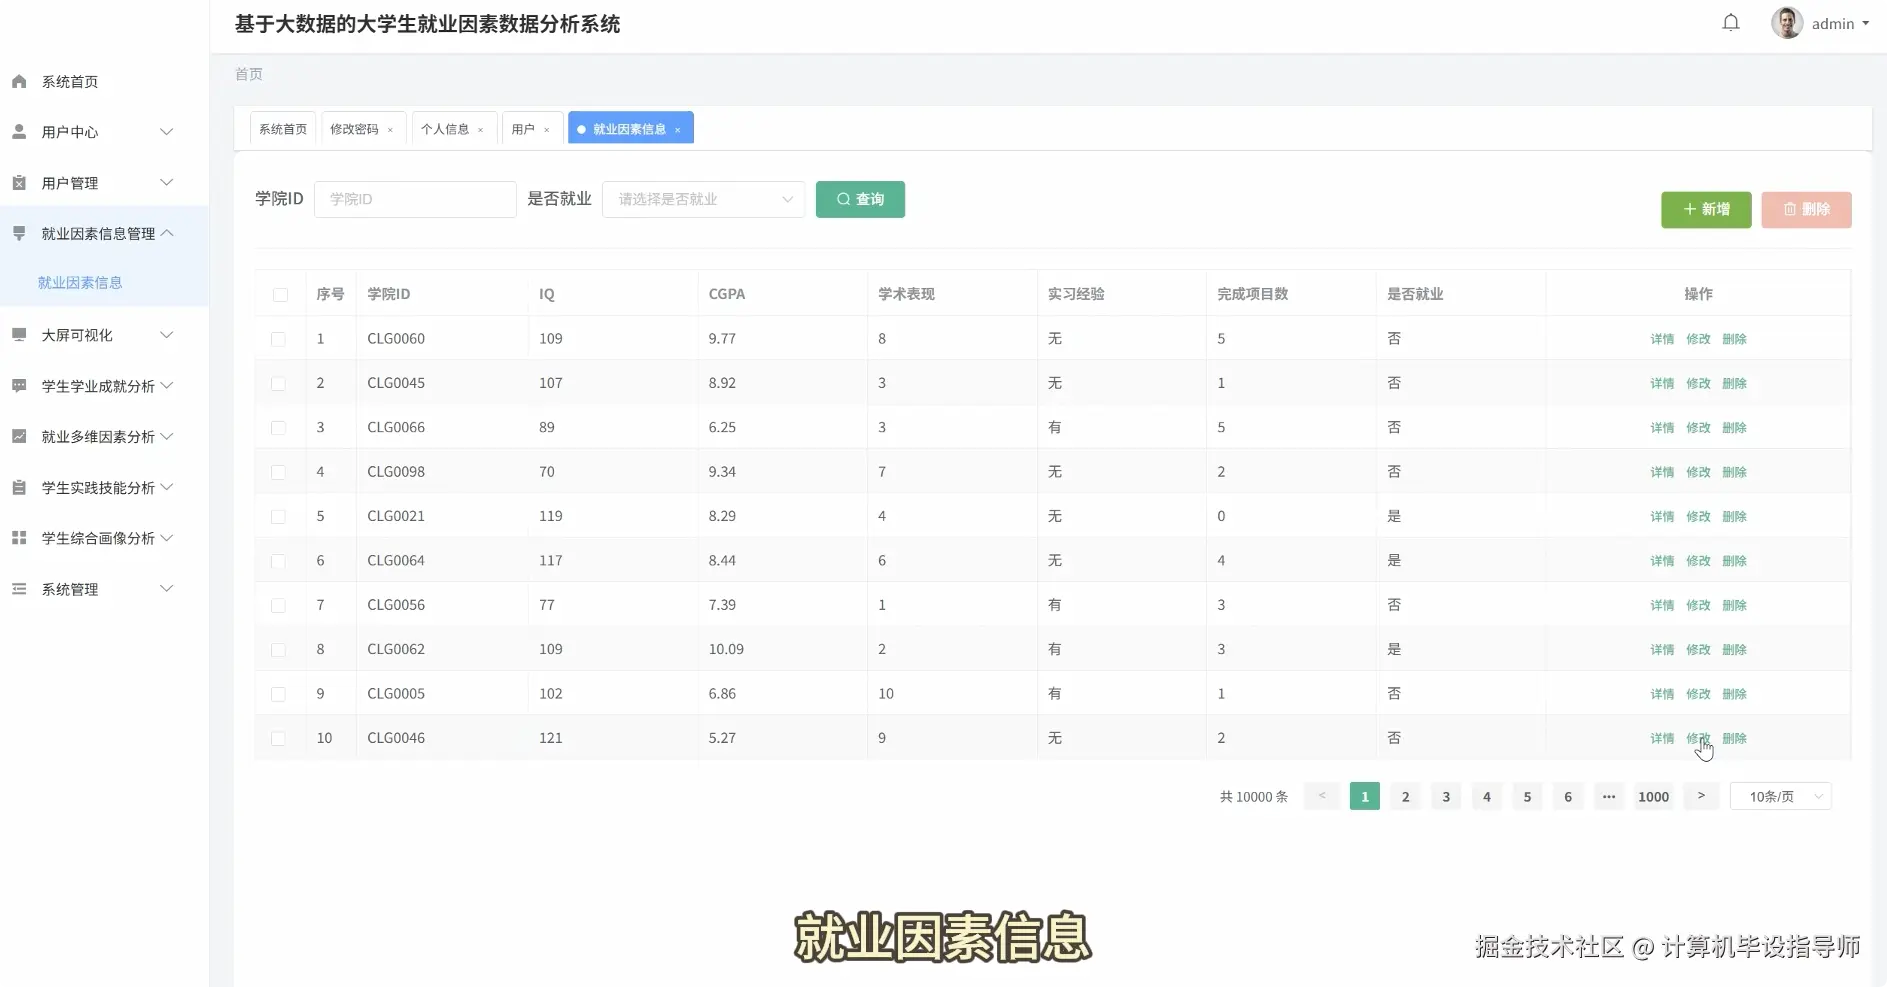The image size is (1887, 987).
Task: Expand the 用户中心 sidebar menu
Action: (167, 131)
